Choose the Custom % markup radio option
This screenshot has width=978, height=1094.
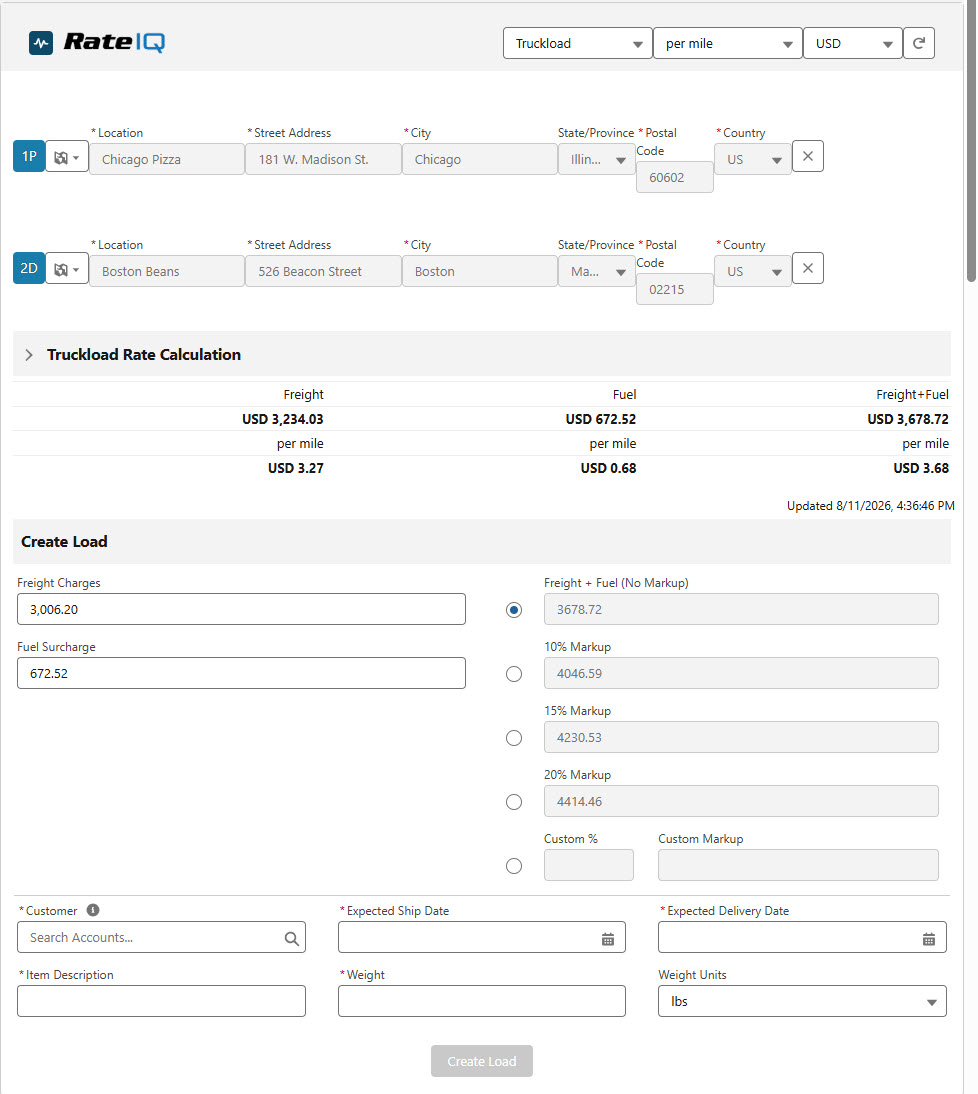coord(514,866)
